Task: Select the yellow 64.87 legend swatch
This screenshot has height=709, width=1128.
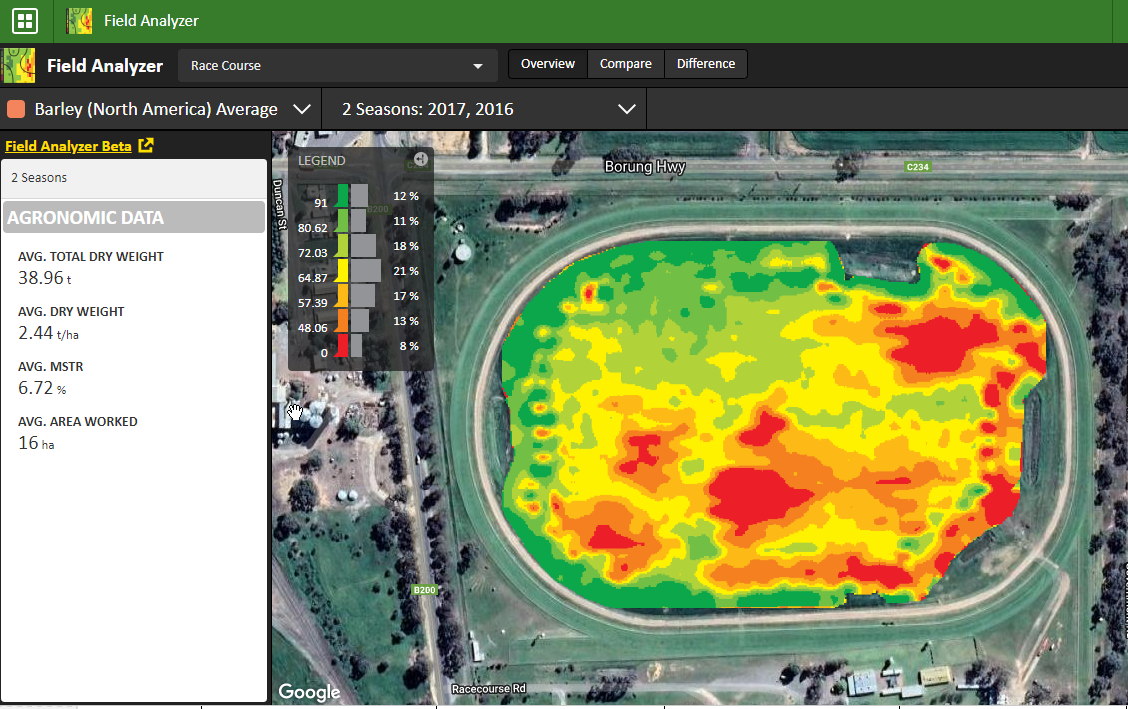Action: (x=343, y=270)
